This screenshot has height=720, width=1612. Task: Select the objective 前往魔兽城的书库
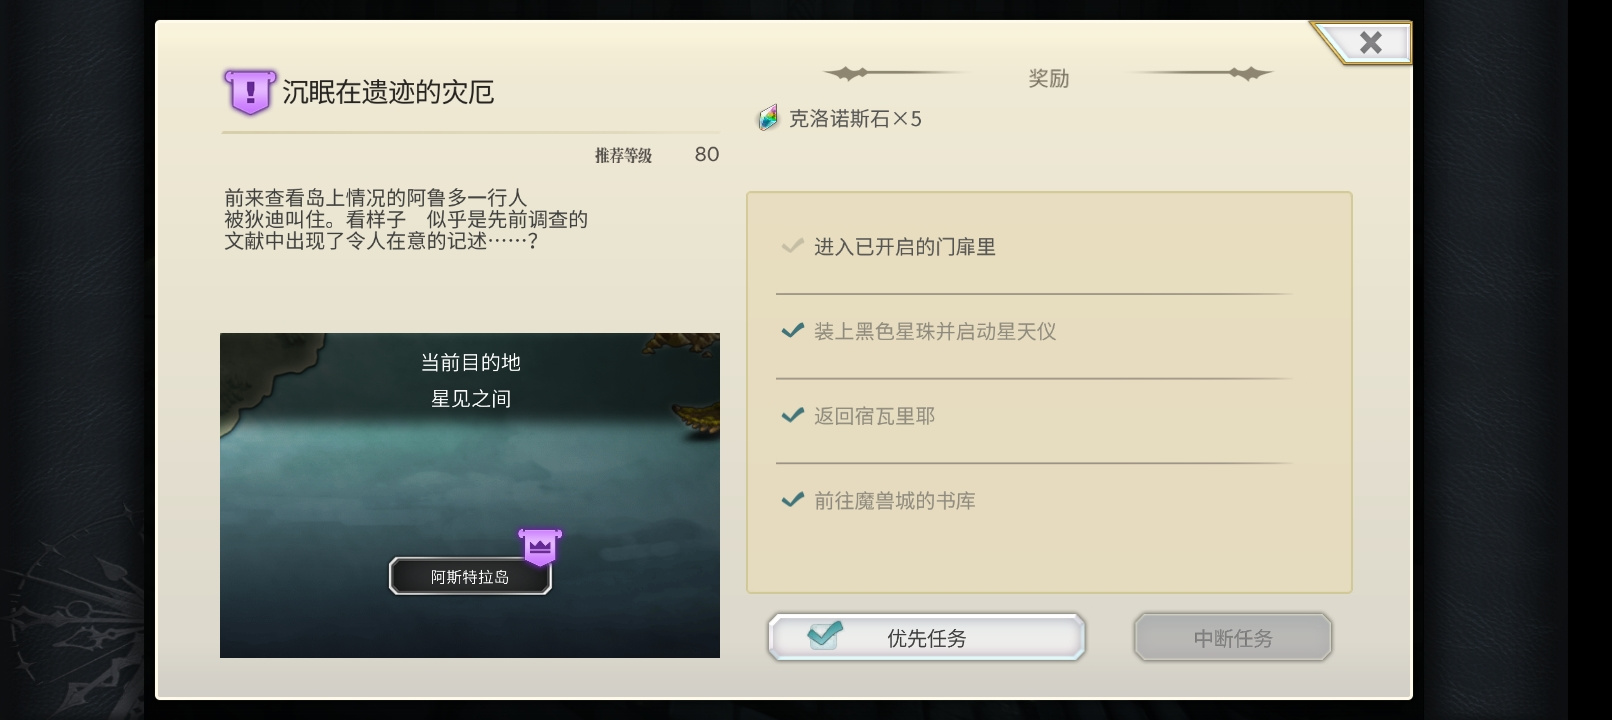point(895,500)
